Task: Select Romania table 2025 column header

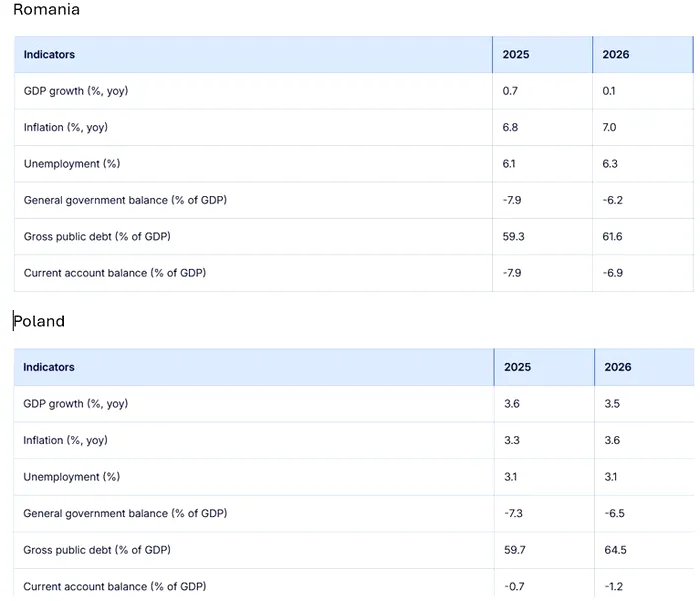Action: click(516, 54)
